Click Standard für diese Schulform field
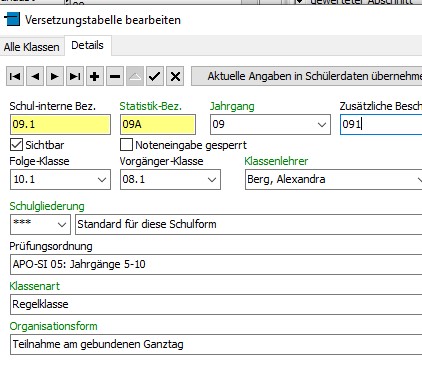Screen dimensions: 422x373 (x=249, y=224)
